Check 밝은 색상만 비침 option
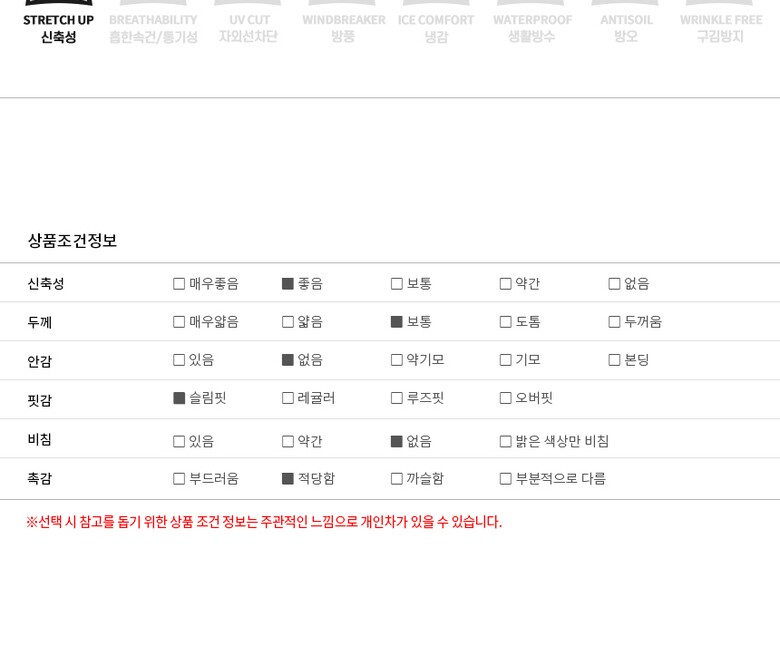The height and width of the screenshot is (665, 780). click(506, 441)
